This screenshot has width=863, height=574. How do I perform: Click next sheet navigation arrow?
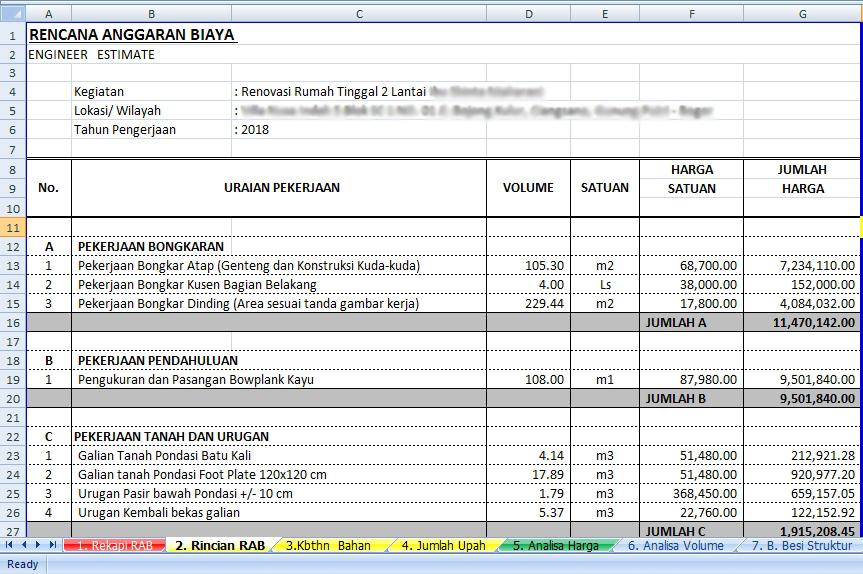(39, 545)
